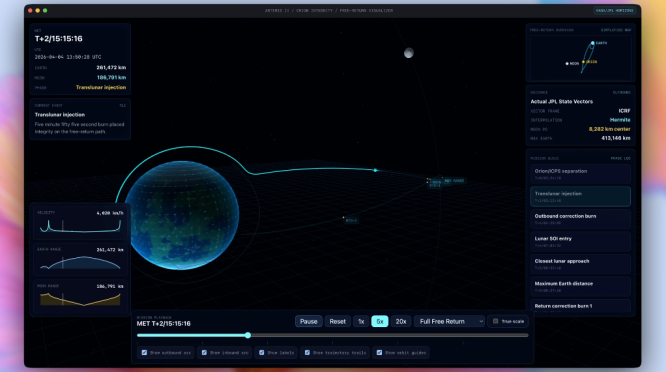Screen dimensions: 666x372
Task: Click the yellow Translunar injection phase value
Action: (x=101, y=87)
